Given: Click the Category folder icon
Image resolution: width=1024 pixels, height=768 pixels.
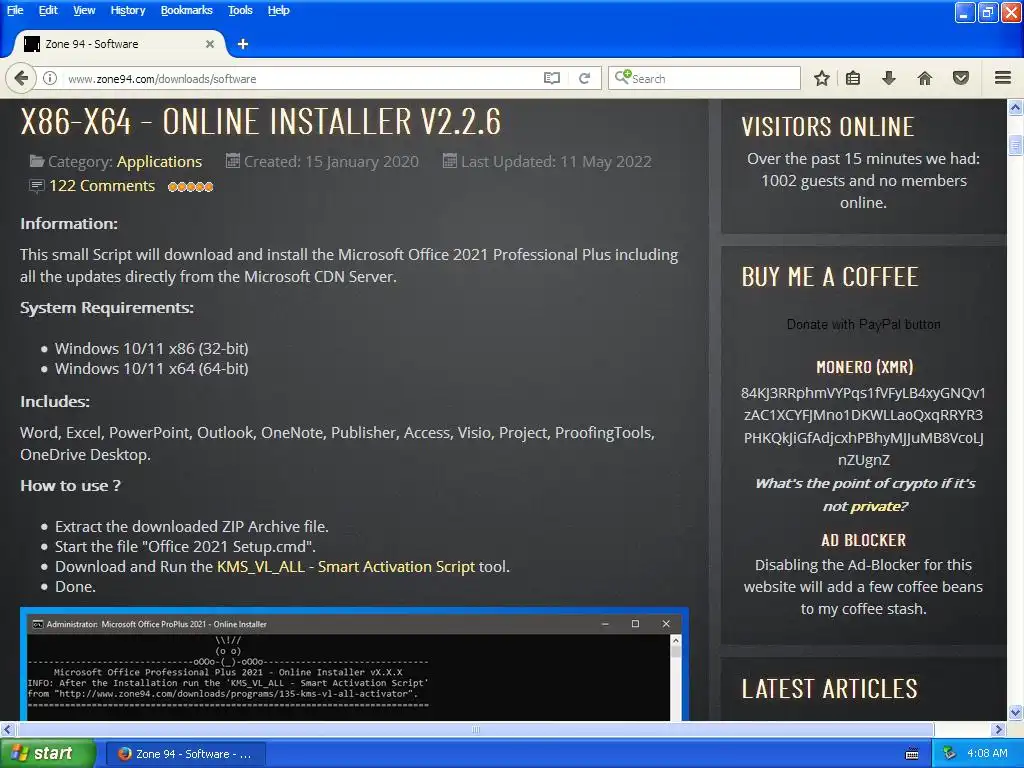Looking at the screenshot, I should click(x=37, y=161).
